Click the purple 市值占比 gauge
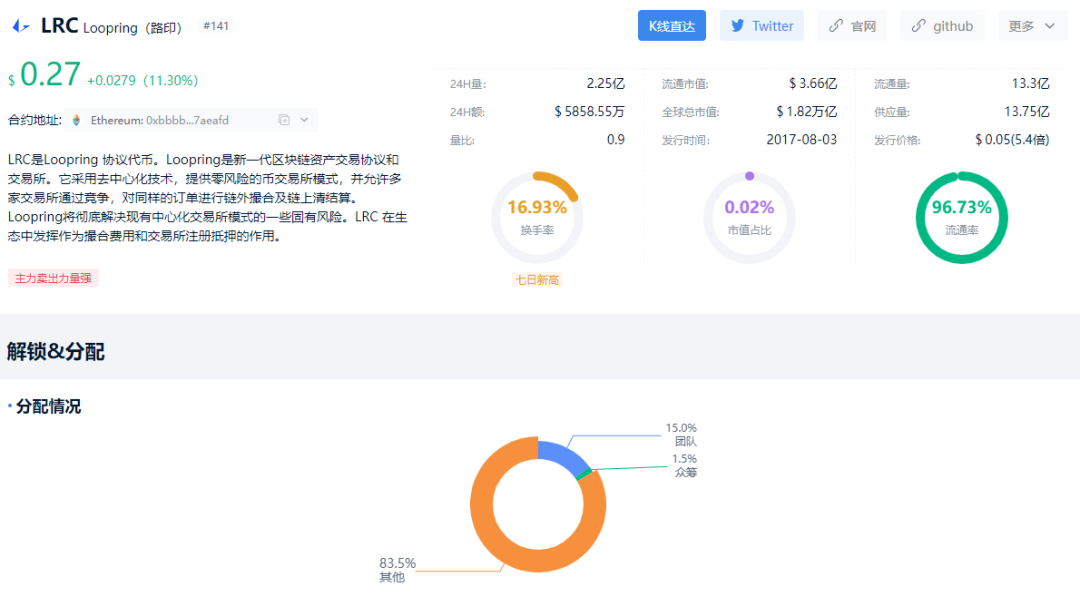 [x=750, y=216]
